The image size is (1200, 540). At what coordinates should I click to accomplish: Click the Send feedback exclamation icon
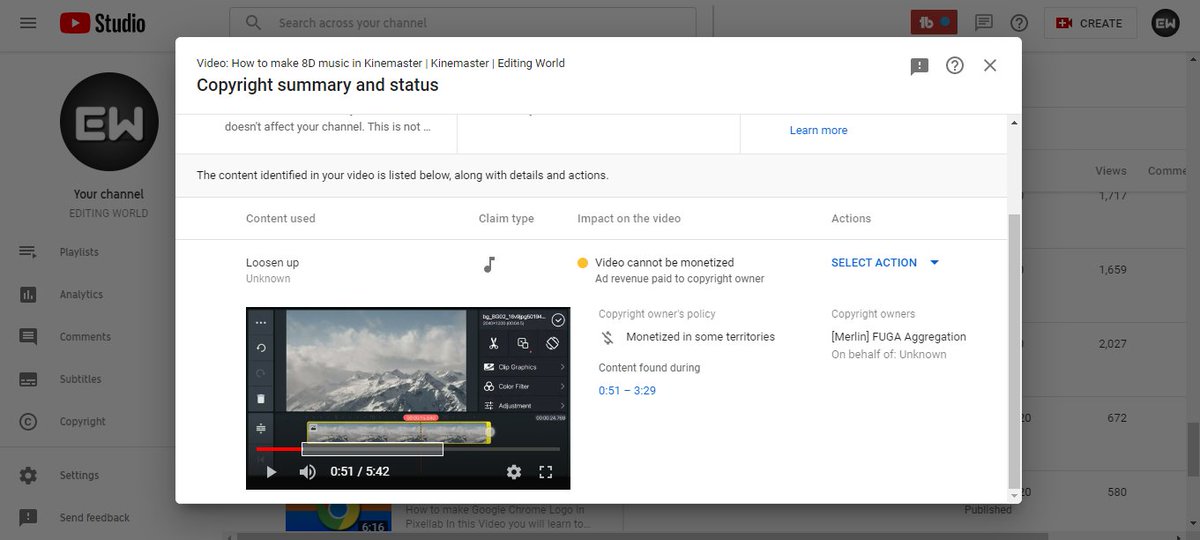(28, 517)
